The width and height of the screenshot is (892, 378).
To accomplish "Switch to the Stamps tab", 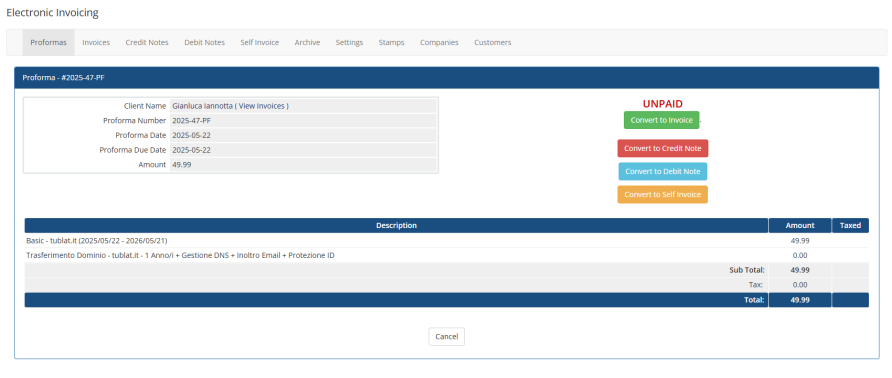I will pos(391,43).
